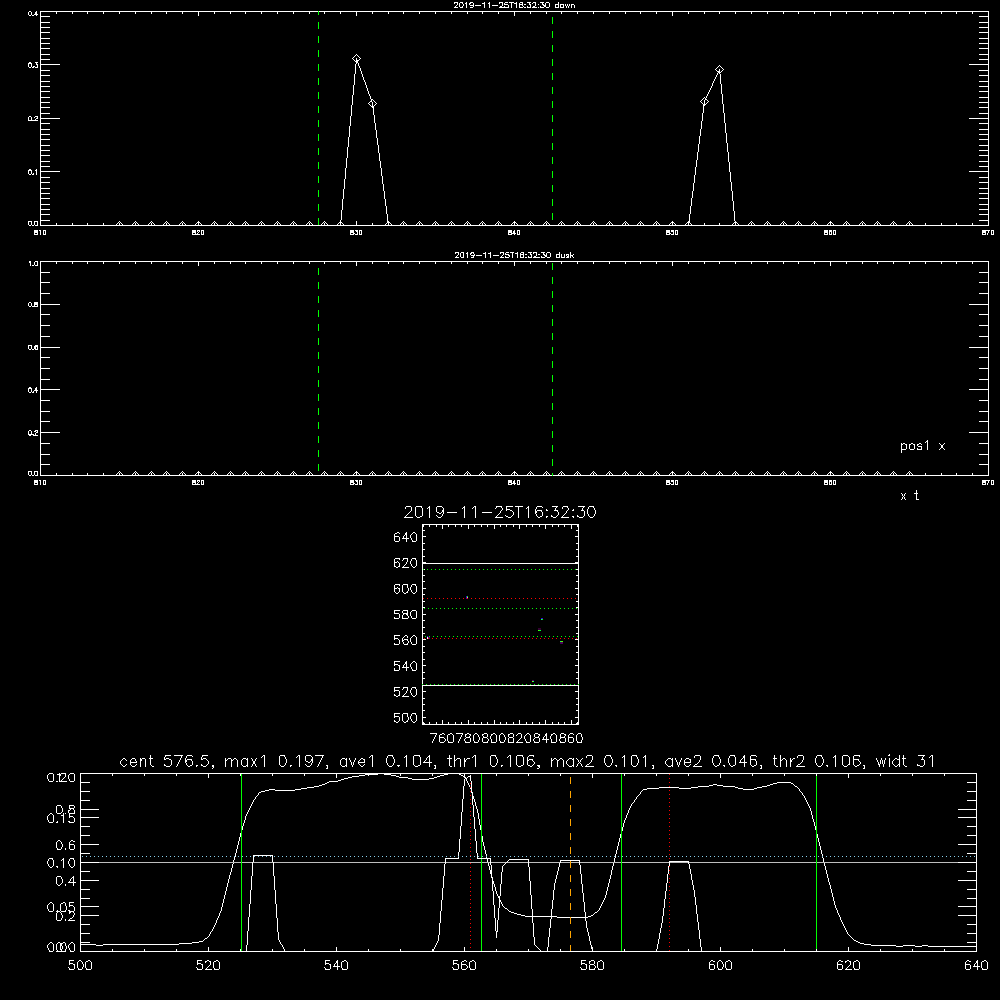
Task: Select the highest diamond marker of the second dawn peak
Action: 719,70
